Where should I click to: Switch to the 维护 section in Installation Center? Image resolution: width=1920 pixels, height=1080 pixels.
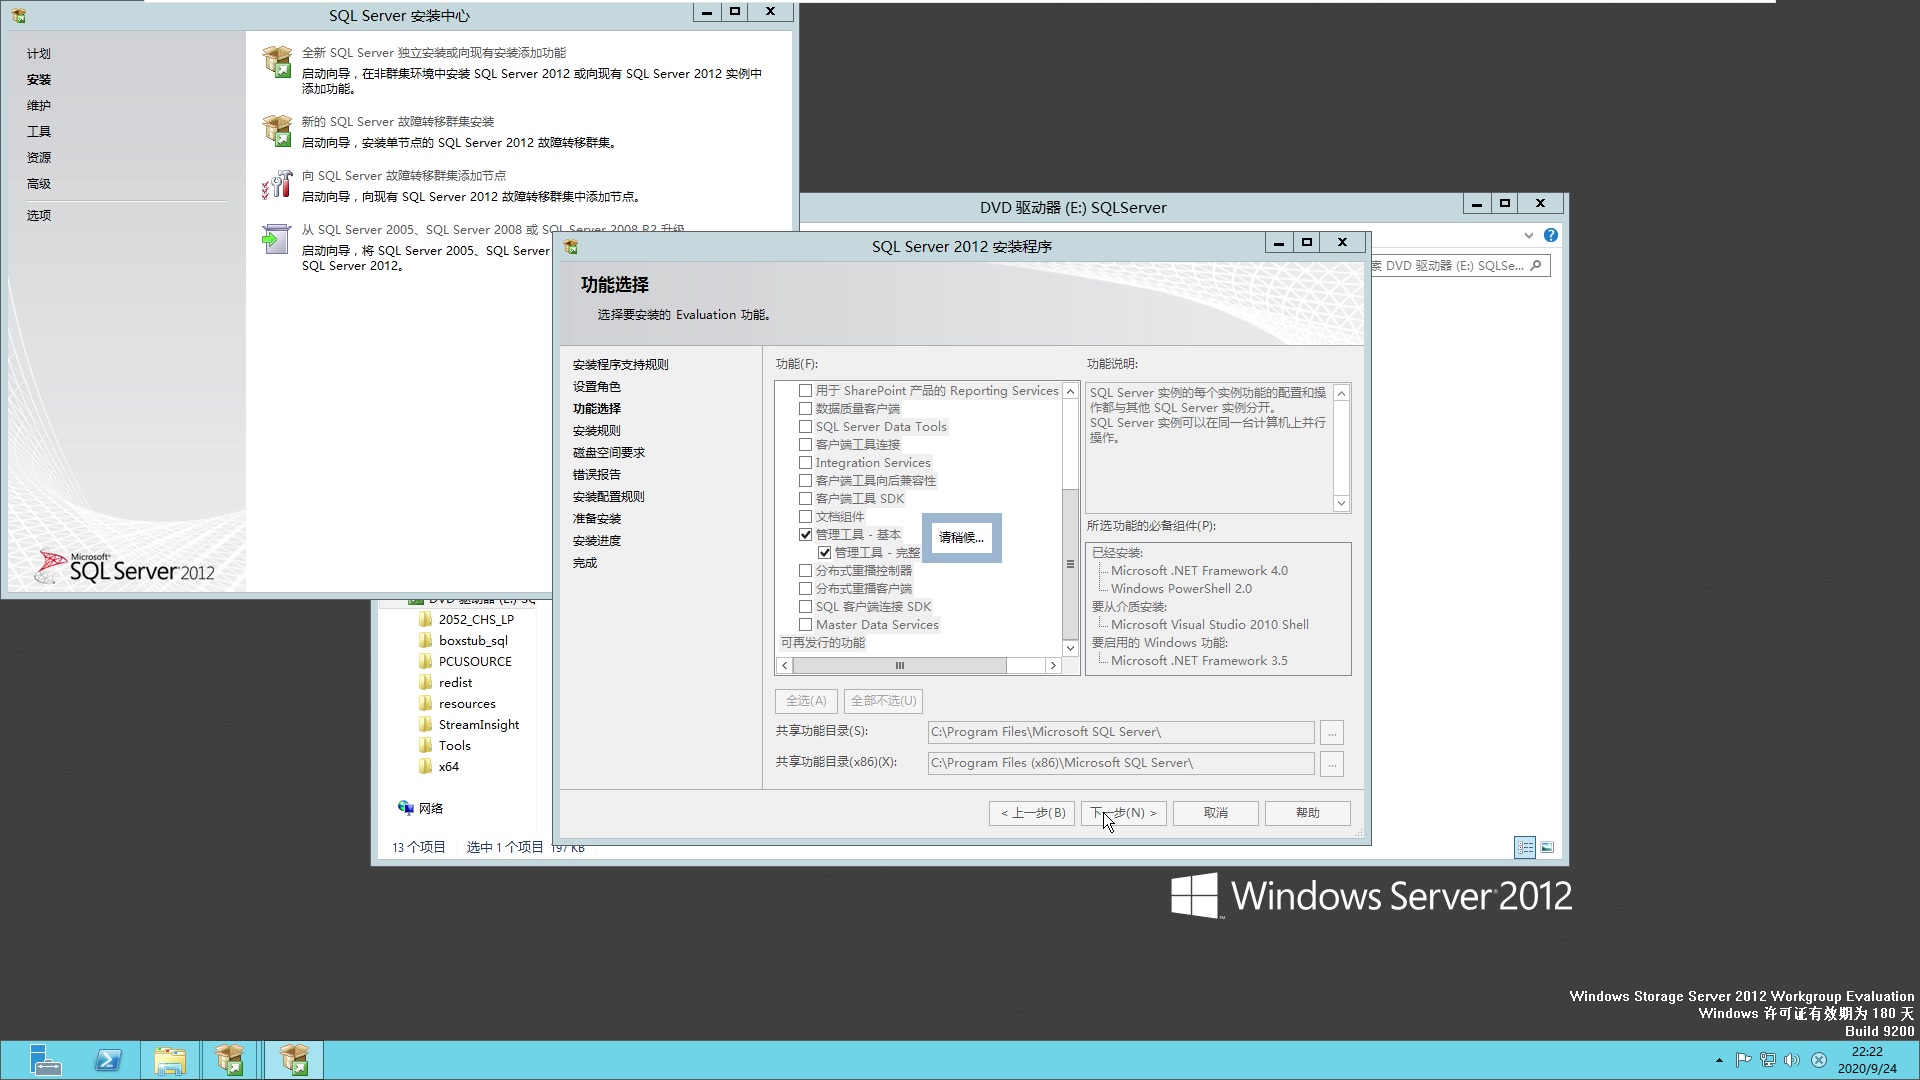click(x=39, y=105)
